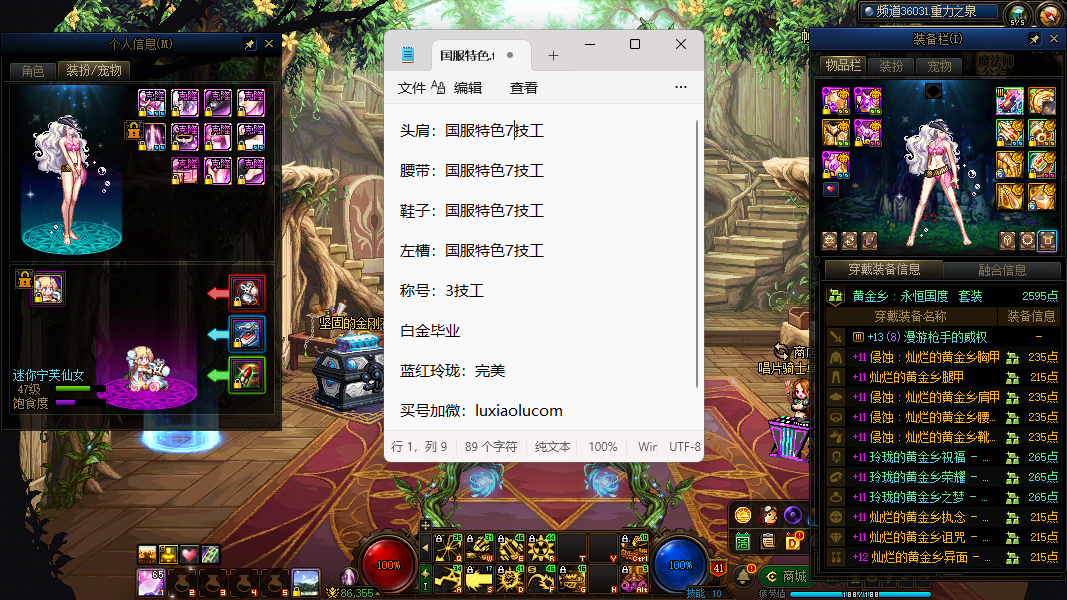Click the red heart icon in equipment panel
The width and height of the screenshot is (1067, 600).
coord(831,189)
